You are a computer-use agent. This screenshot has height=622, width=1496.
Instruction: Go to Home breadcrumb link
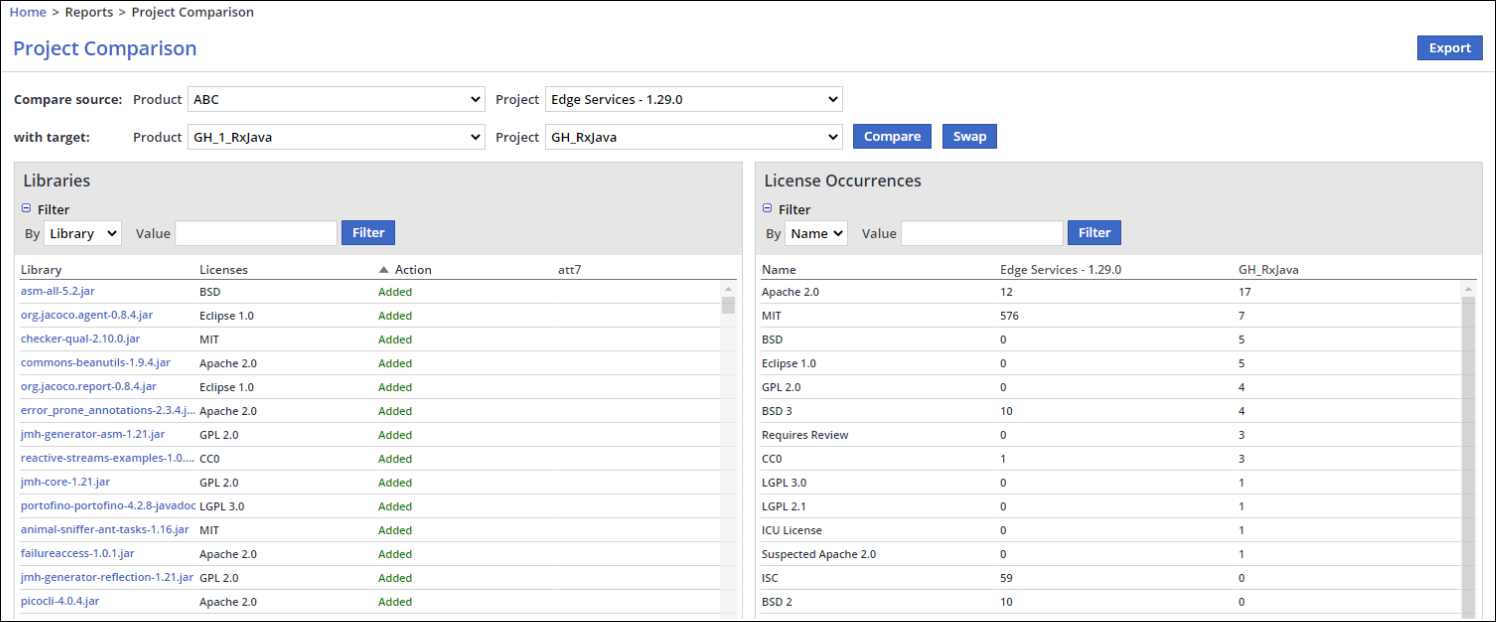tap(28, 12)
